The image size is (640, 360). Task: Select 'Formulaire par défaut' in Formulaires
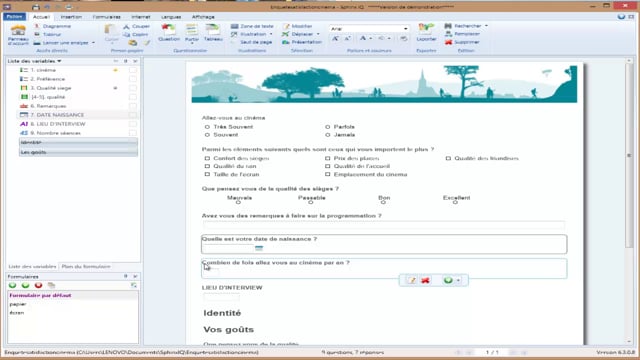click(x=40, y=295)
